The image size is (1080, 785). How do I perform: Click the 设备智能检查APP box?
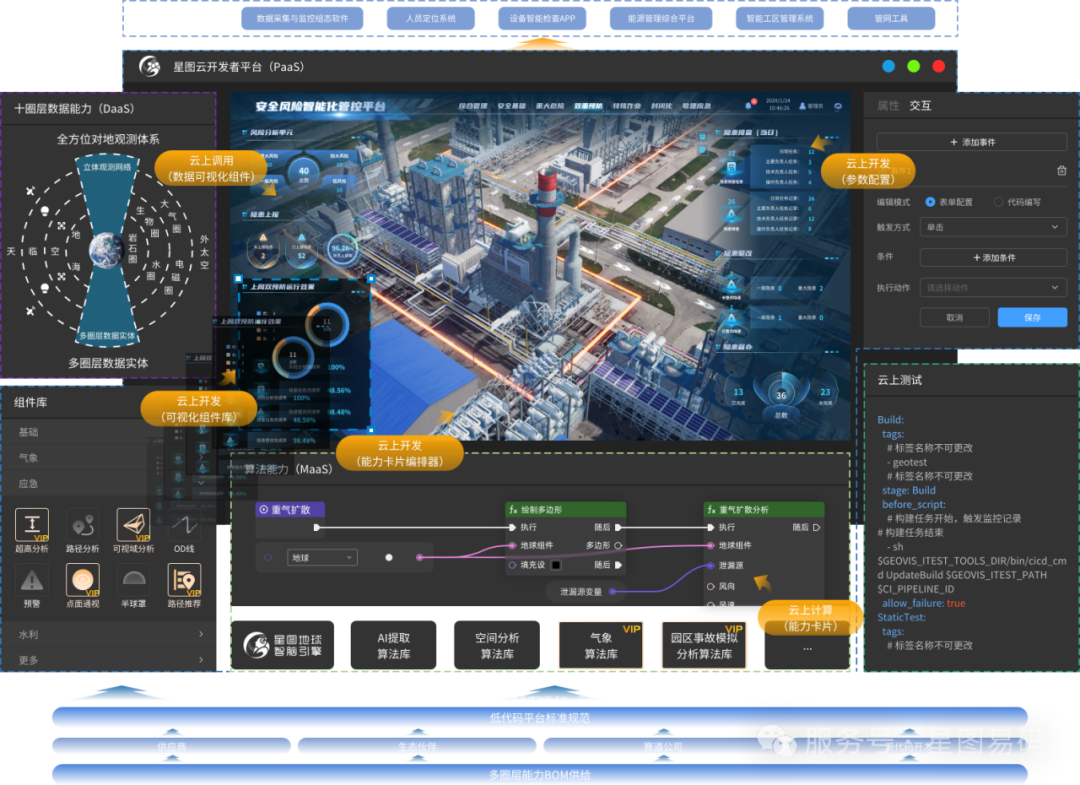[x=542, y=19]
